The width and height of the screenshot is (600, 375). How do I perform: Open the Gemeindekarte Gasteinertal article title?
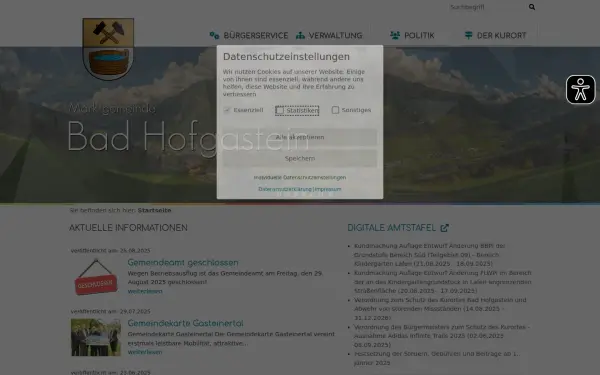185,323
